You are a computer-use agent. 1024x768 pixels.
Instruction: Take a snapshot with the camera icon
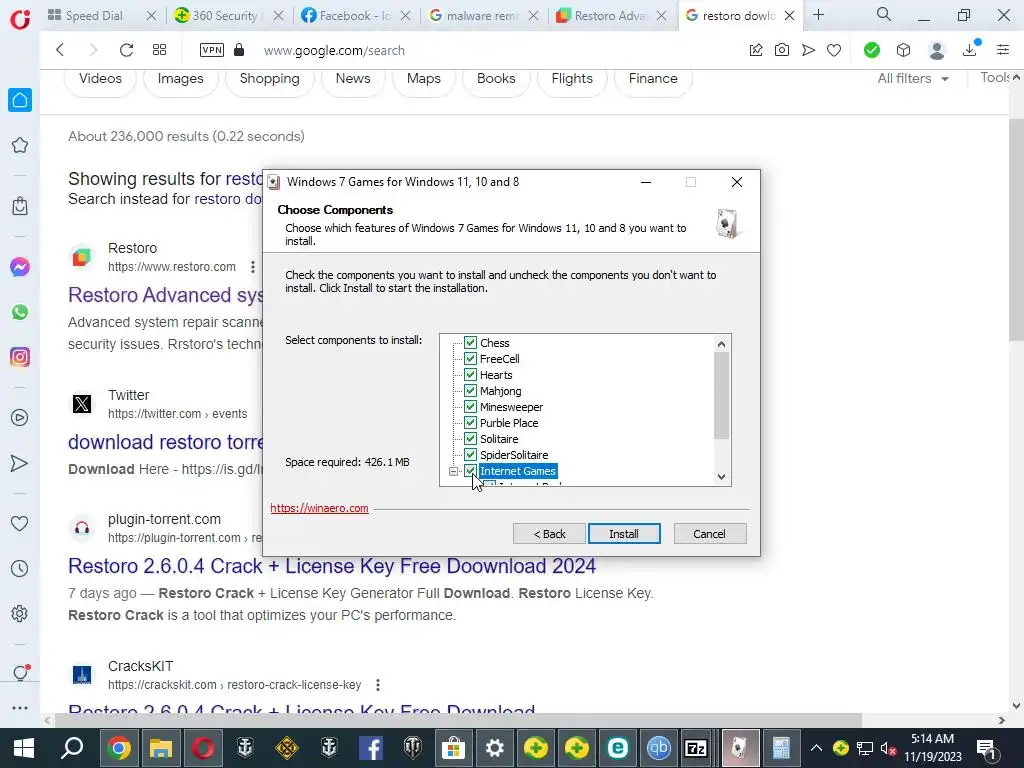(x=782, y=50)
